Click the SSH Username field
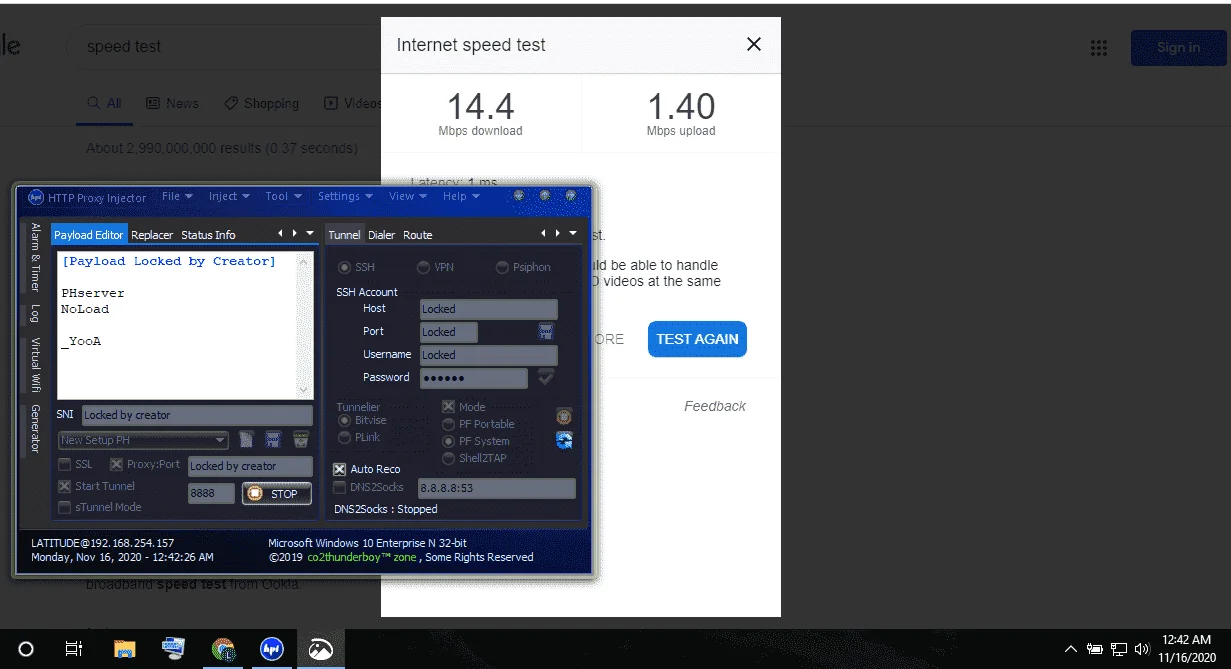 pos(489,355)
